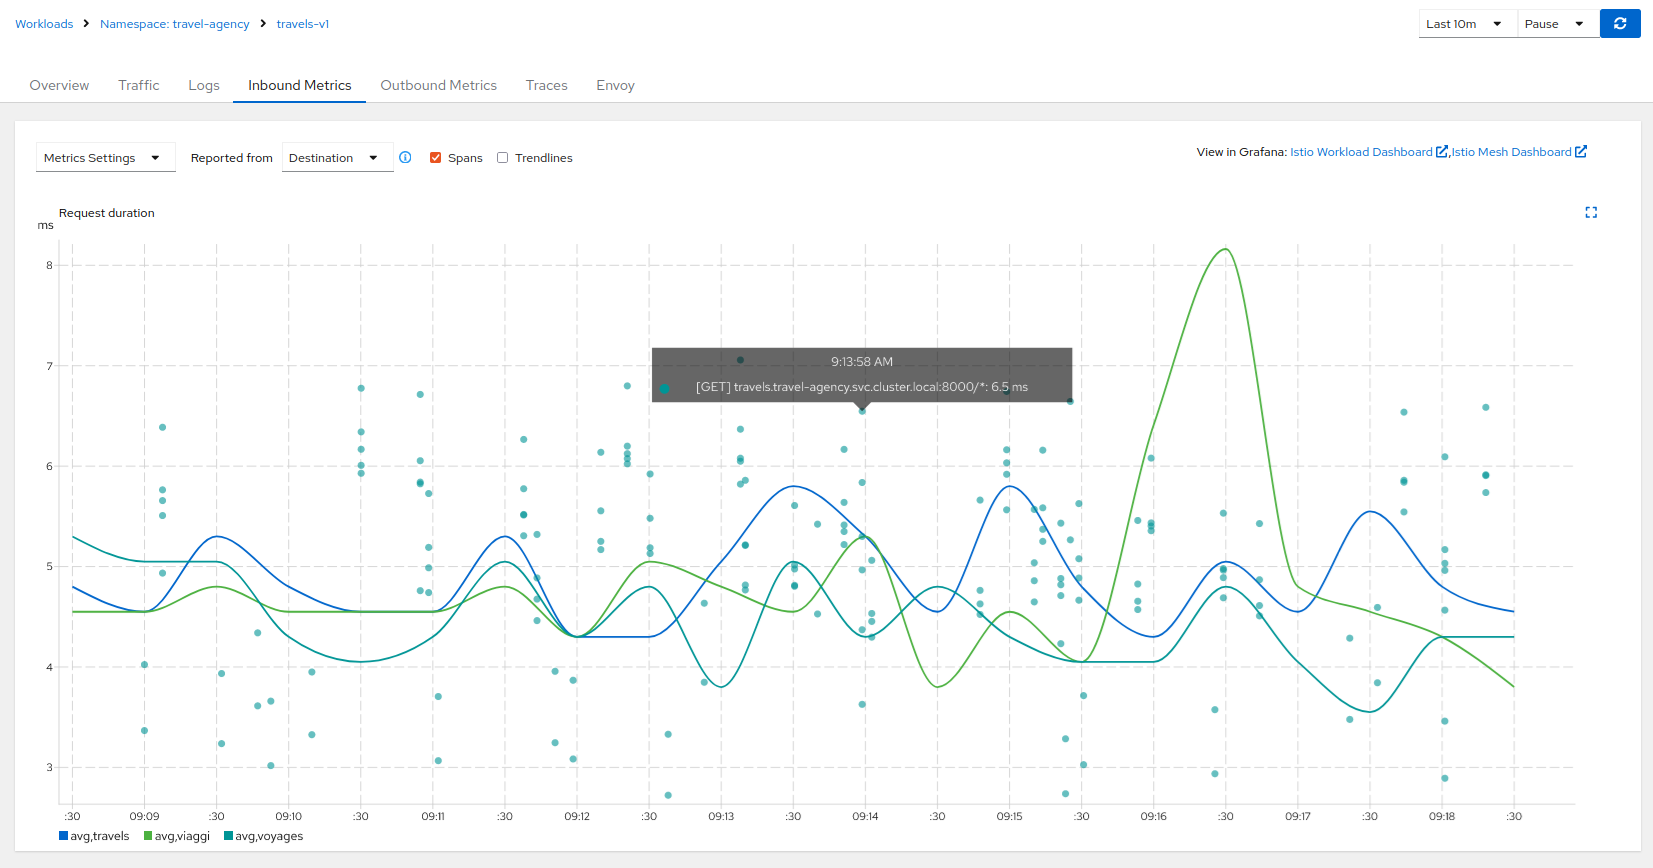Open the Reported from Destination dropdown
This screenshot has height=868, width=1653.
[337, 158]
